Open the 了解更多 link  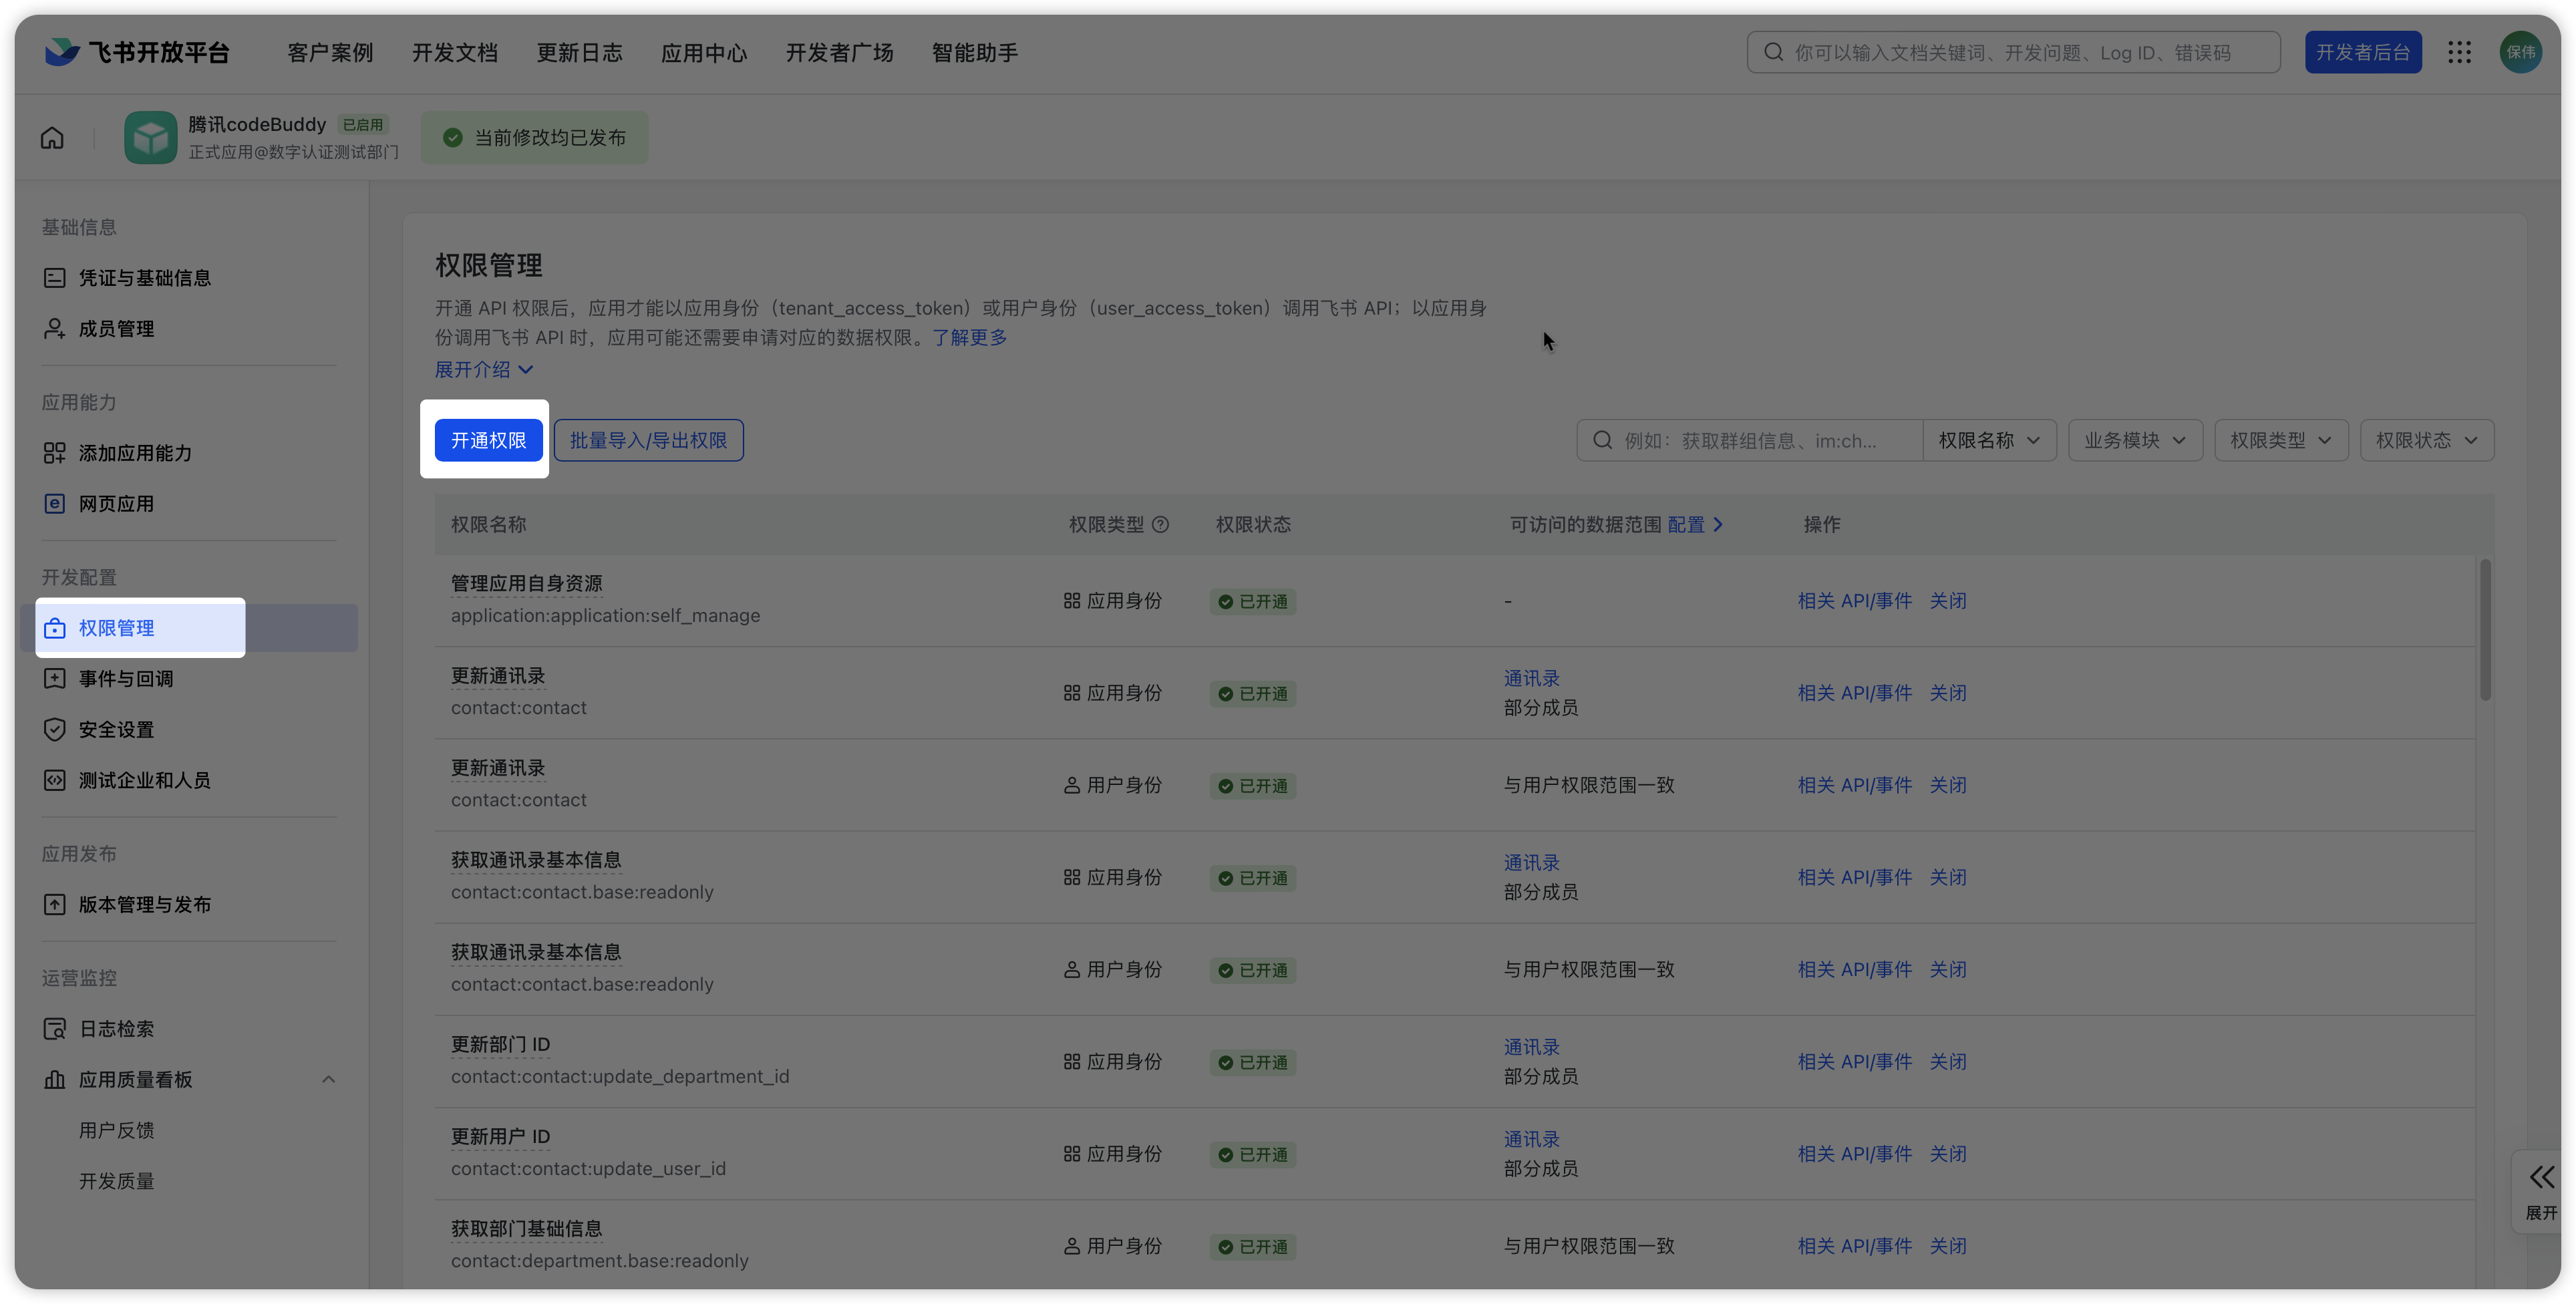(x=969, y=338)
